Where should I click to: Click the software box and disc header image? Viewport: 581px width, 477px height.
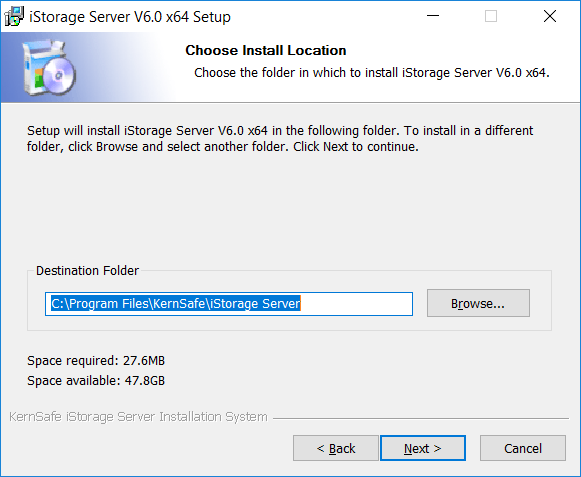pyautogui.click(x=49, y=68)
